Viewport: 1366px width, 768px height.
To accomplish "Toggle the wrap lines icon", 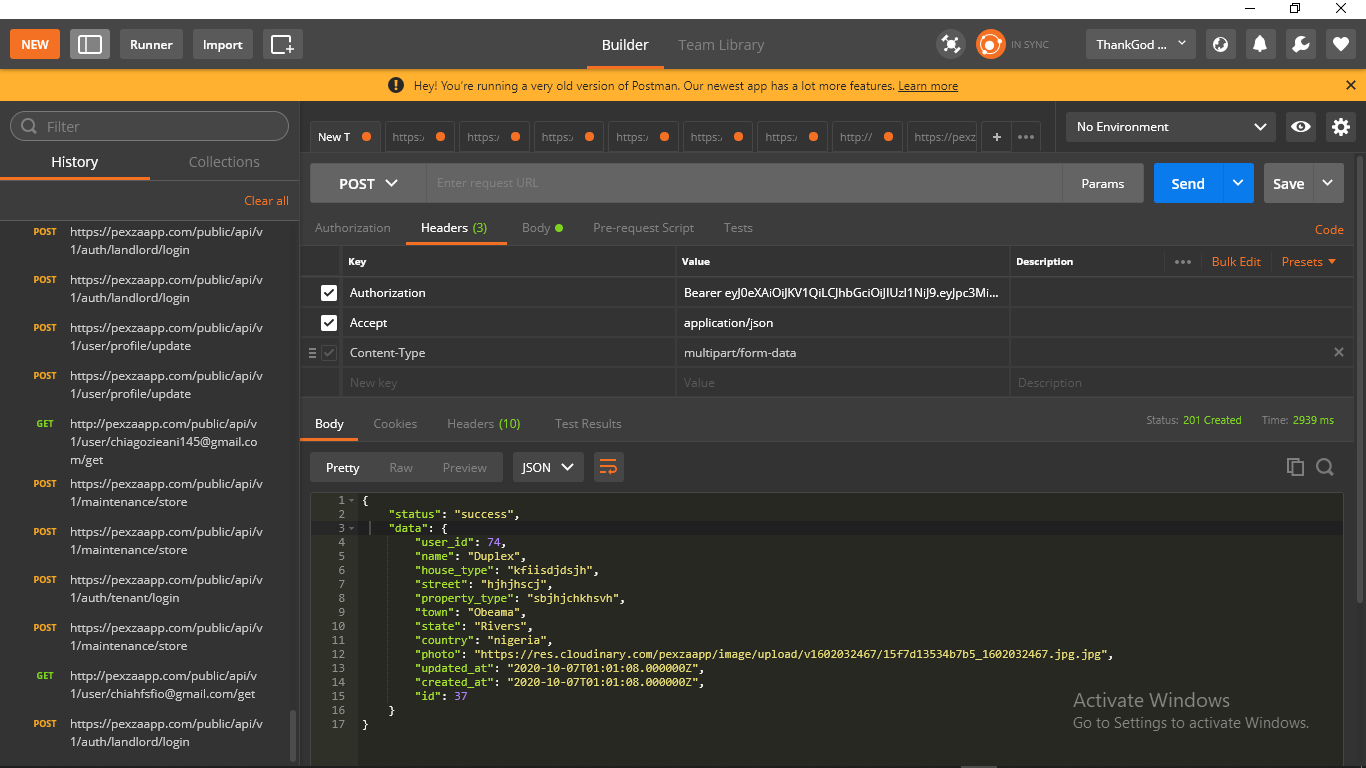I will [608, 467].
